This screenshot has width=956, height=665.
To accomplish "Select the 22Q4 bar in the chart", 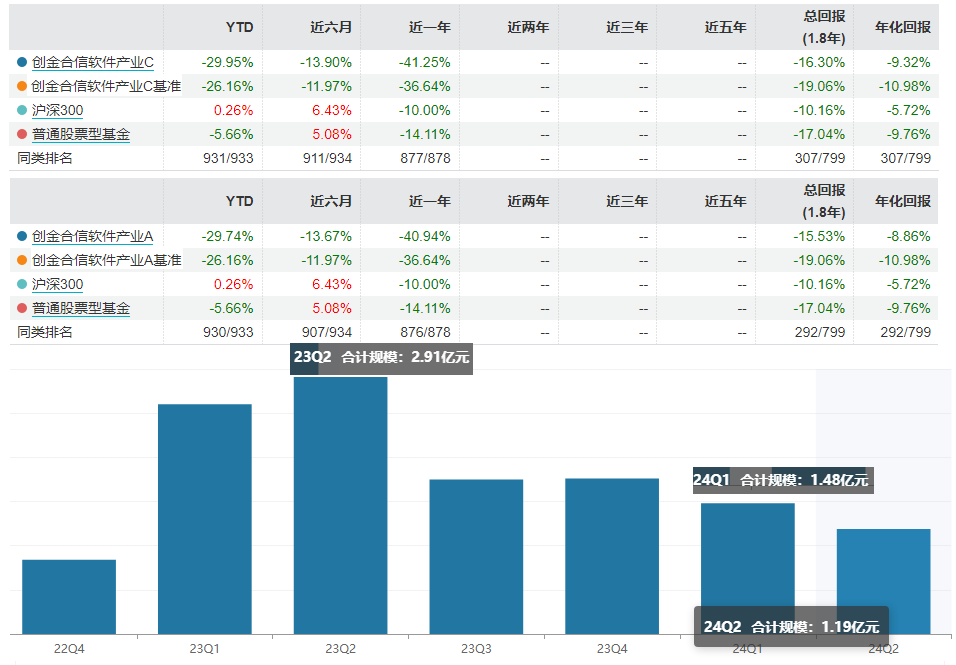I will pos(69,596).
